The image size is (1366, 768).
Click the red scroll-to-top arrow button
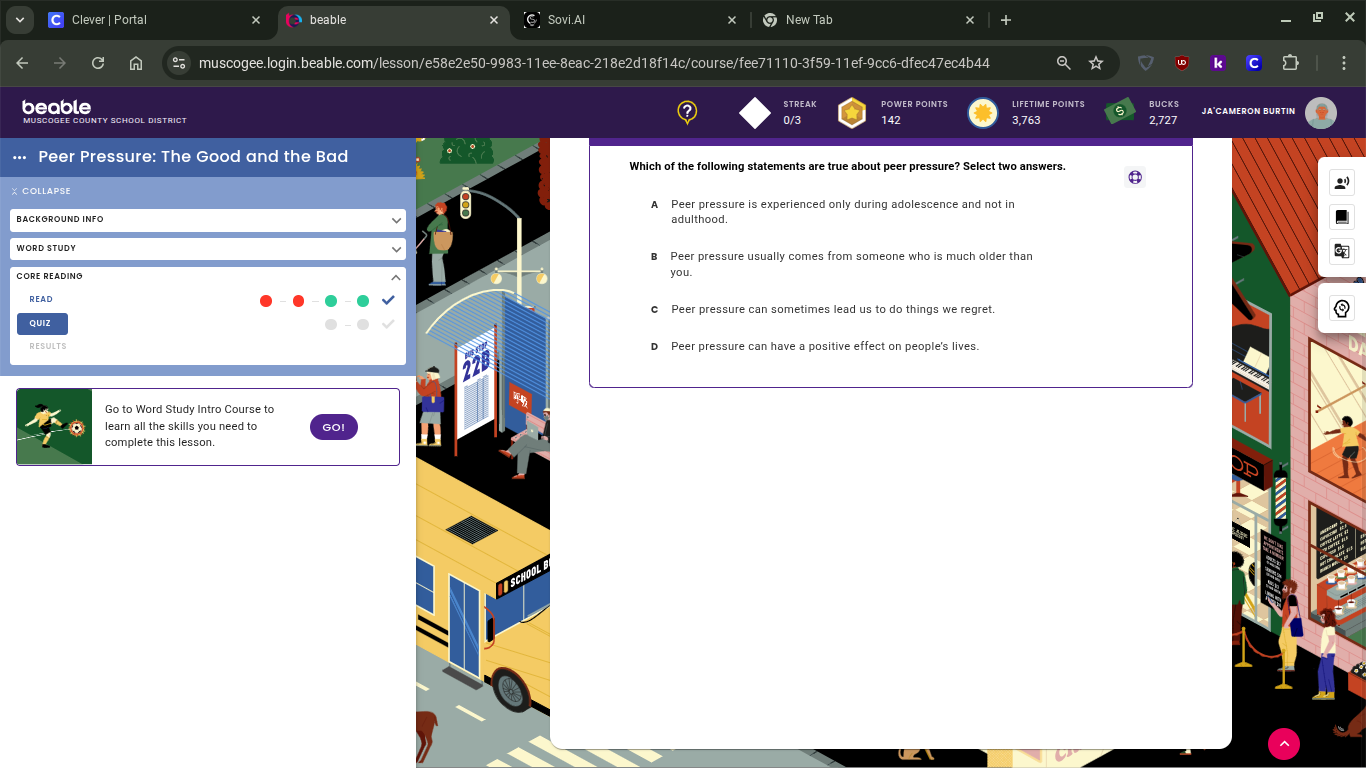tap(1283, 743)
